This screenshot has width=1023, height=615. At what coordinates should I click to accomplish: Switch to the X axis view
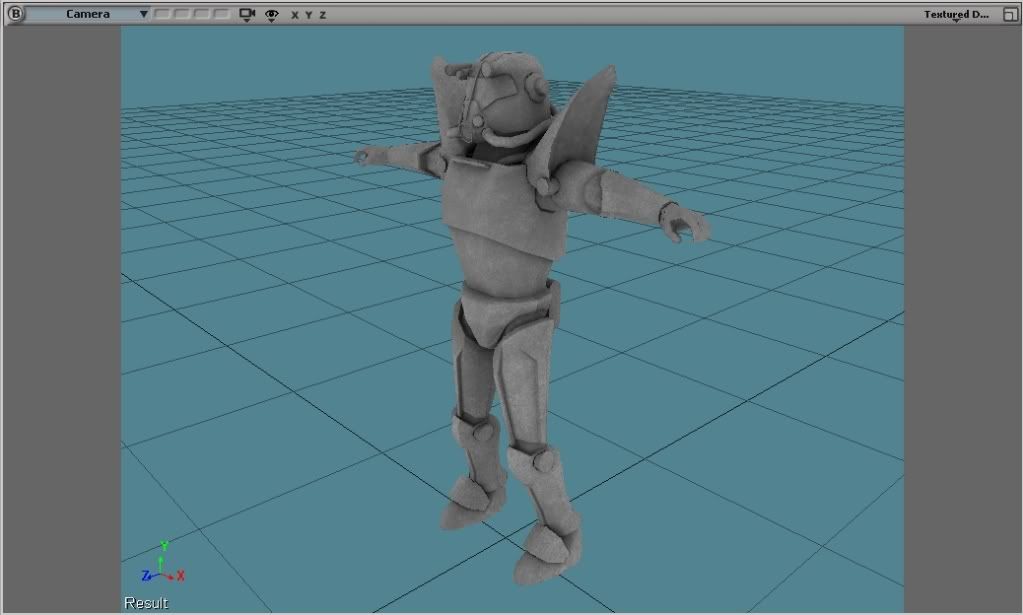point(295,14)
